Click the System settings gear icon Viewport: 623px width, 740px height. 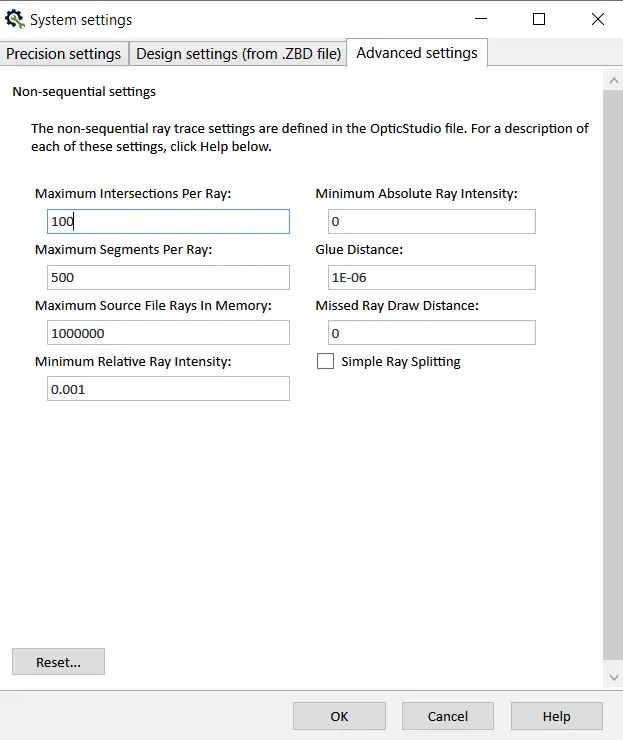(15, 19)
